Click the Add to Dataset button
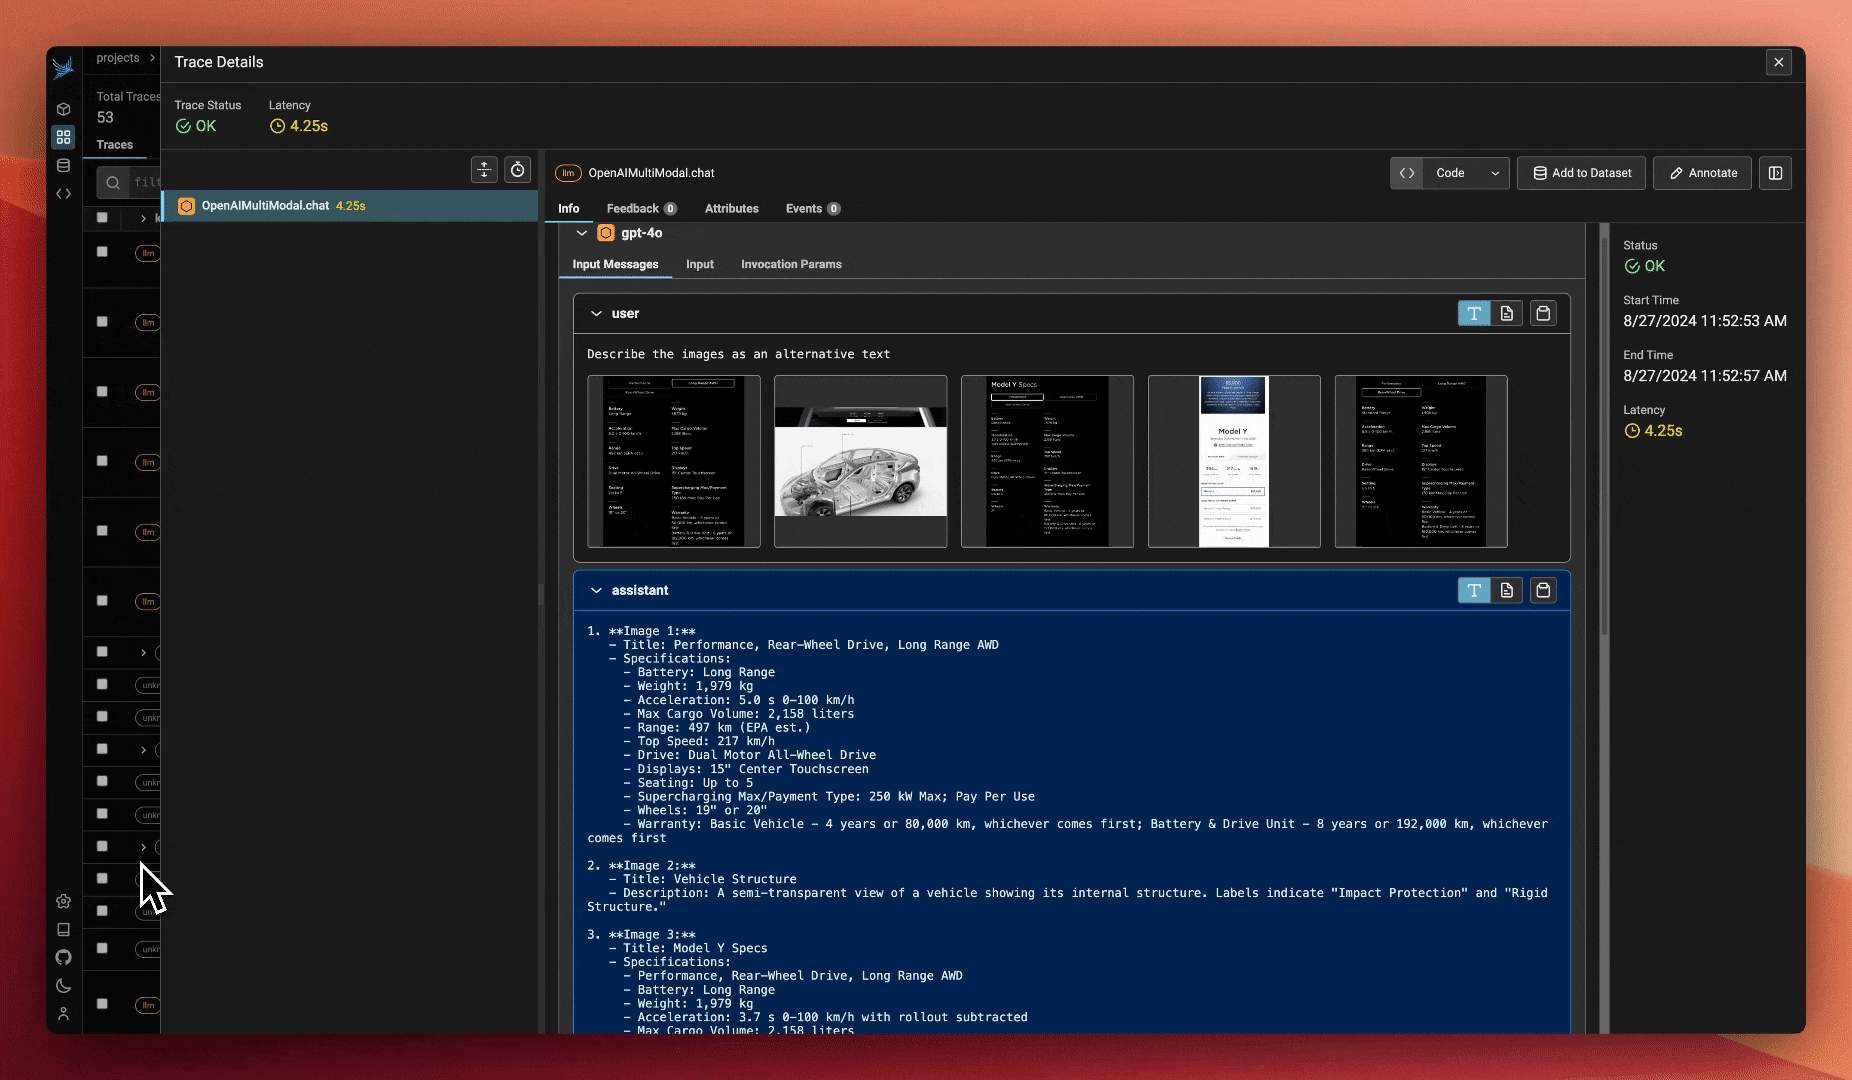The height and width of the screenshot is (1080, 1852). click(1581, 173)
